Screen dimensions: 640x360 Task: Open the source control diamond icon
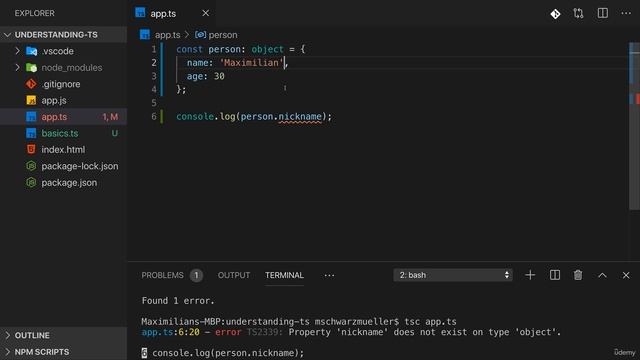pos(555,14)
